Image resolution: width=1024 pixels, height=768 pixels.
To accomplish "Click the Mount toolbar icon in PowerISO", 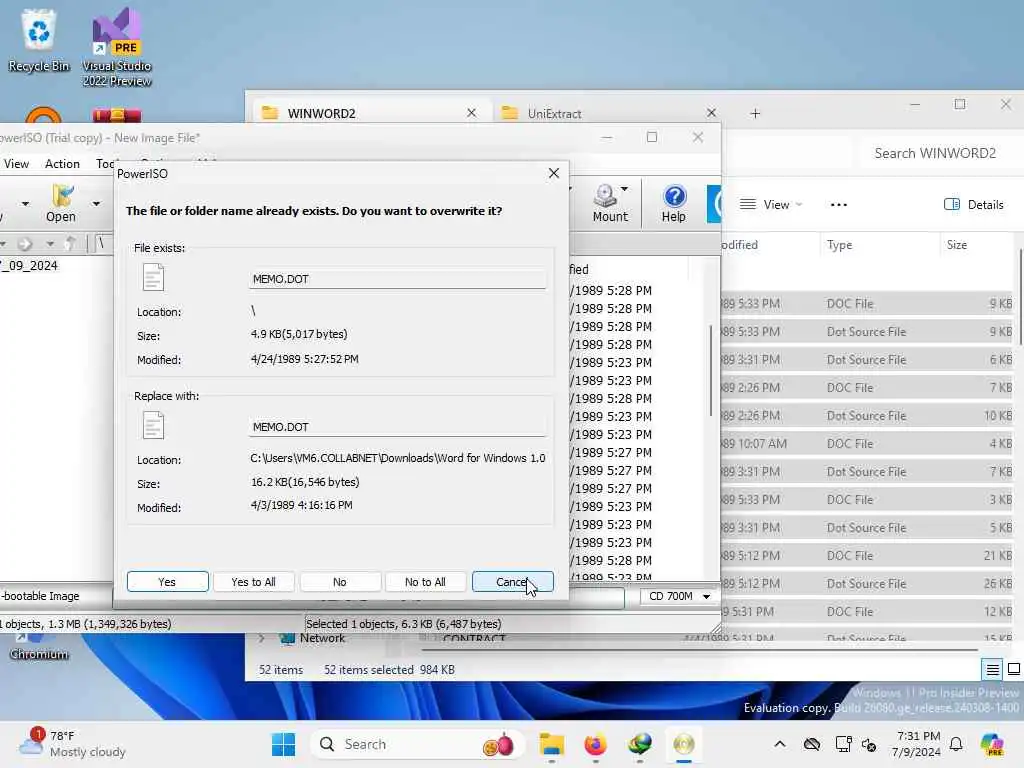I will (x=609, y=203).
